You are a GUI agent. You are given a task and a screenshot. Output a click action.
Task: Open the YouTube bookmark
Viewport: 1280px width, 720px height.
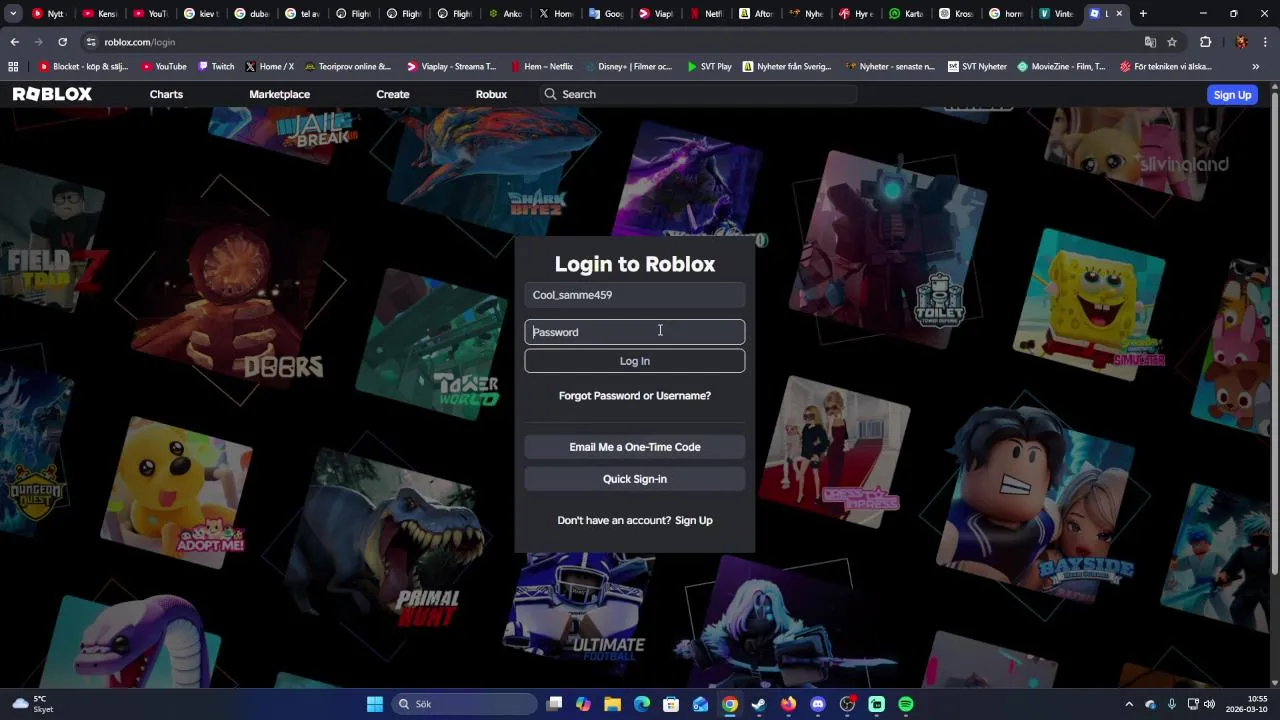pyautogui.click(x=164, y=67)
